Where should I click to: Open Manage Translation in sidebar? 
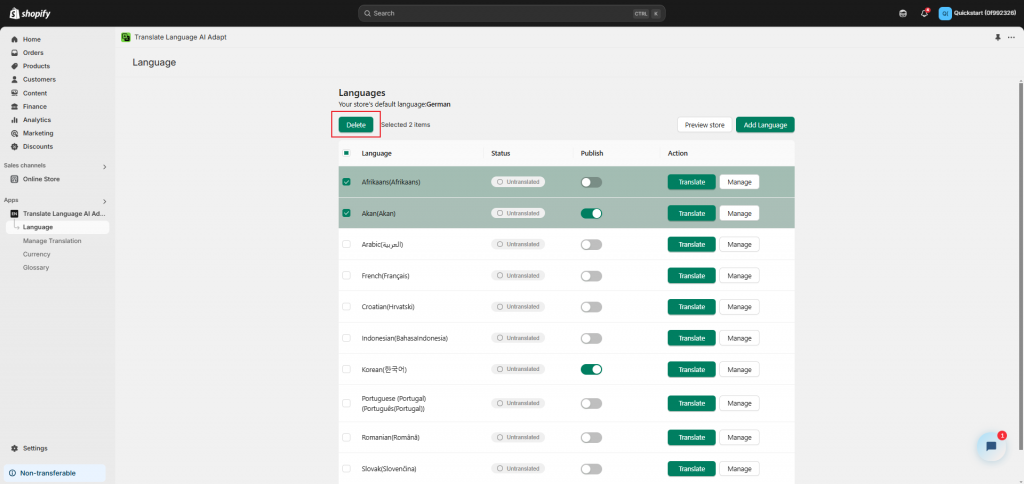(x=52, y=241)
